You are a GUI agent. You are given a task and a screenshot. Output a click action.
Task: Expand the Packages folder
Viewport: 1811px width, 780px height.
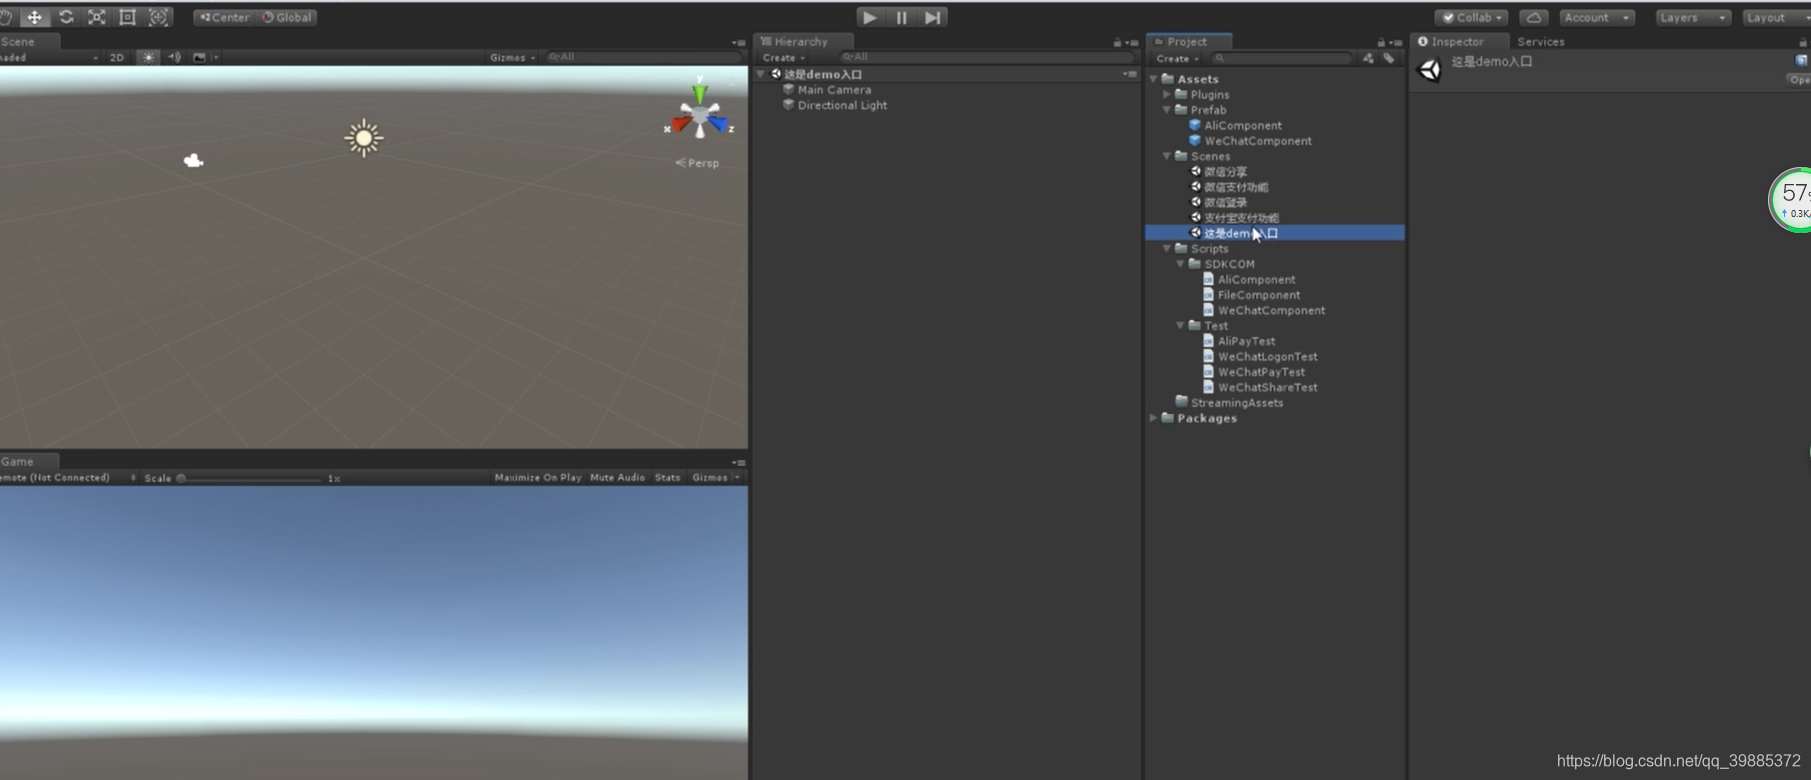pos(1154,418)
